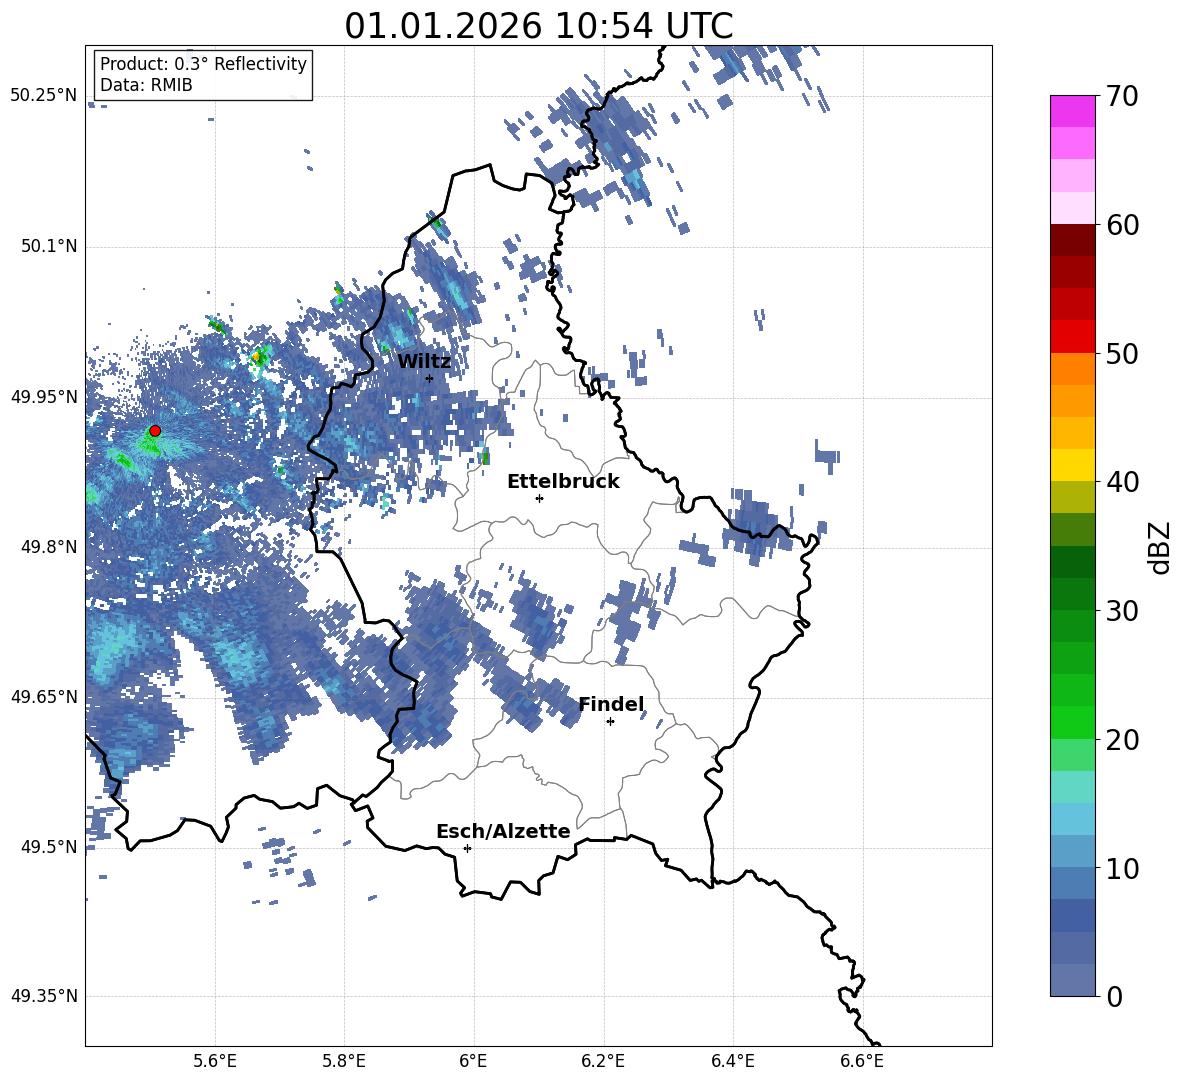Pick the bright green colorbar segment at 20
The width and height of the screenshot is (1184, 1081).
click(x=1072, y=722)
